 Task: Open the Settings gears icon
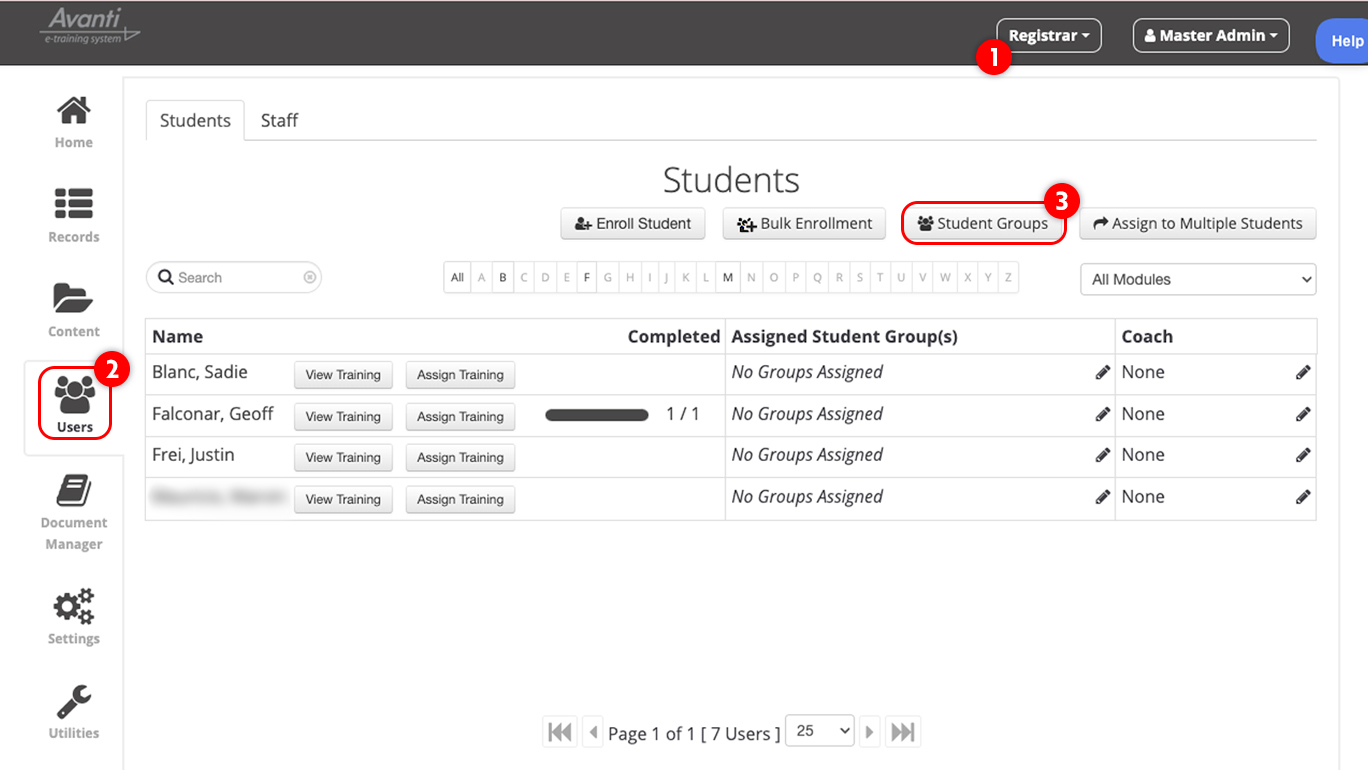pyautogui.click(x=74, y=606)
